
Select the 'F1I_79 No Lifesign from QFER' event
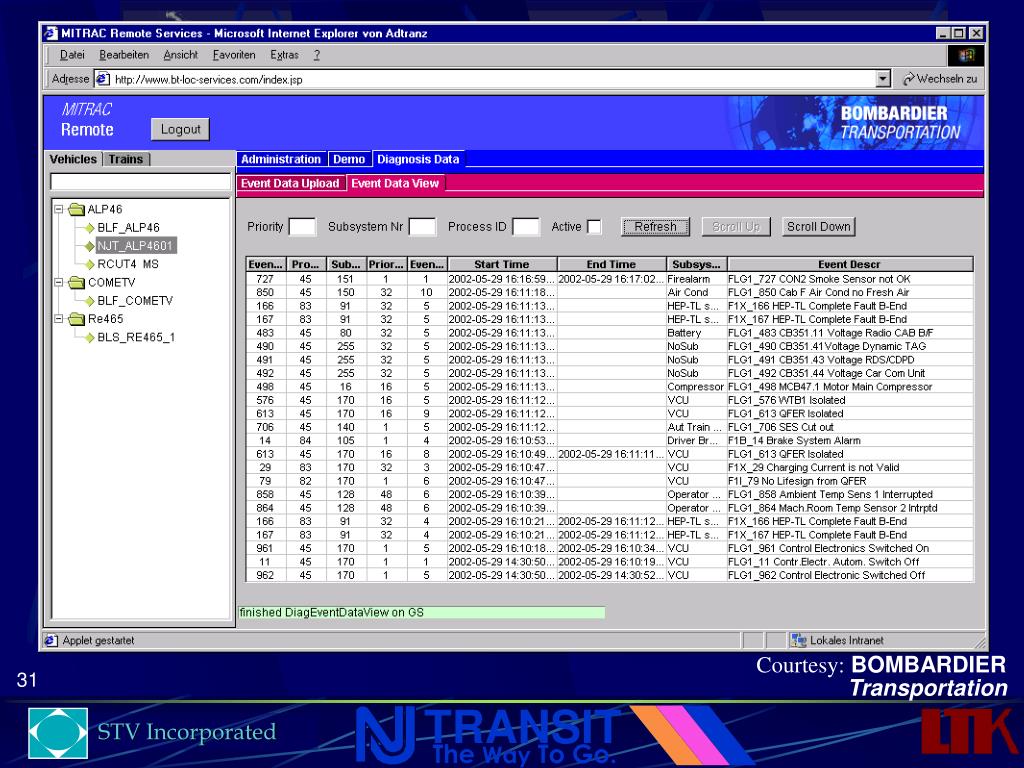tap(609, 481)
